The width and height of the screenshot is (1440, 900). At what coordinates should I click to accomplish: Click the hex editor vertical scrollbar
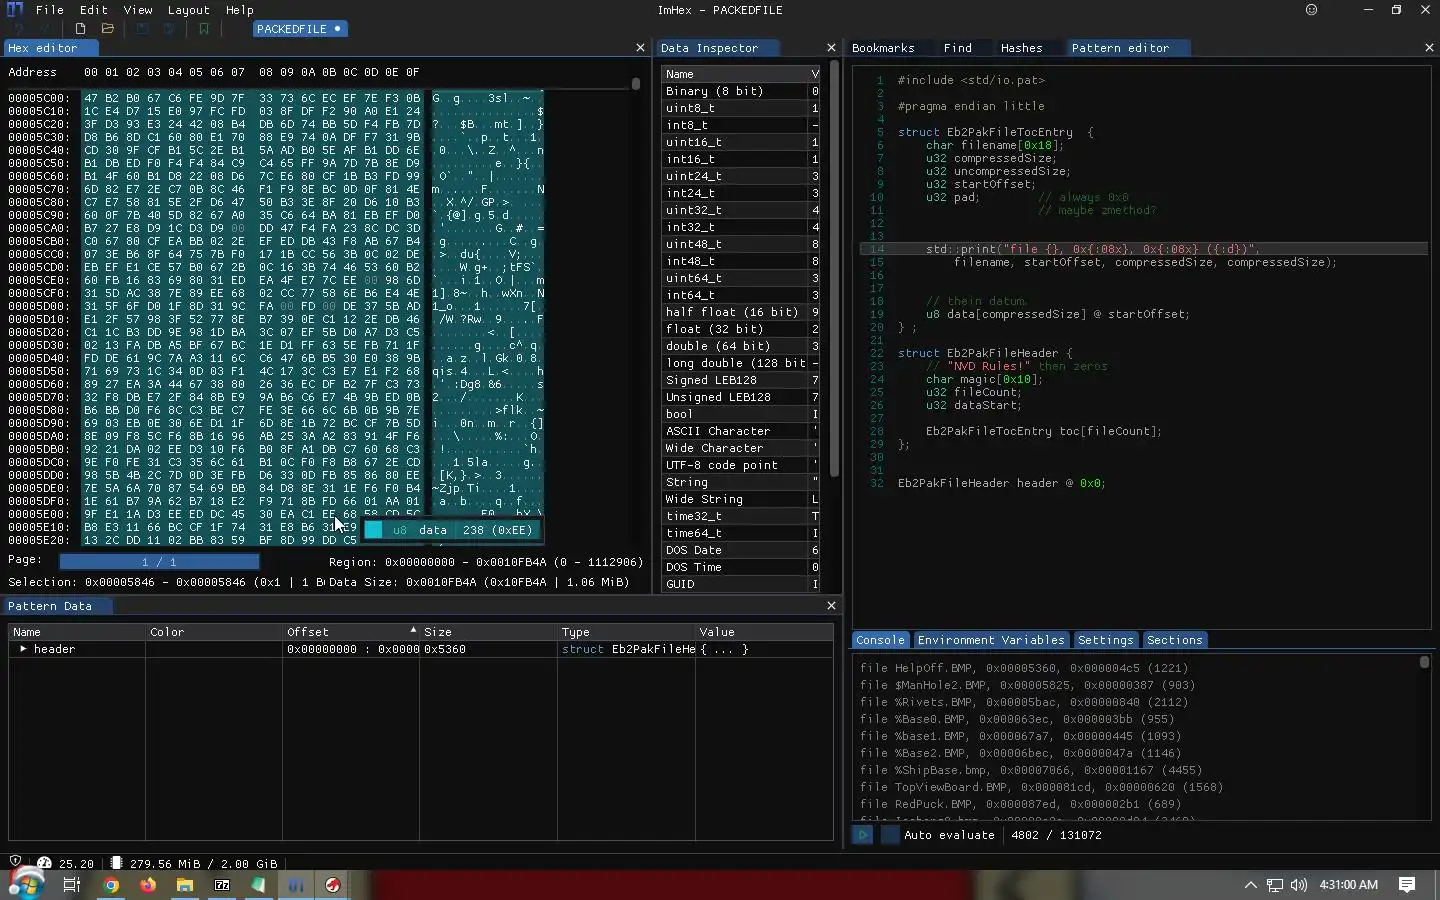point(636,84)
